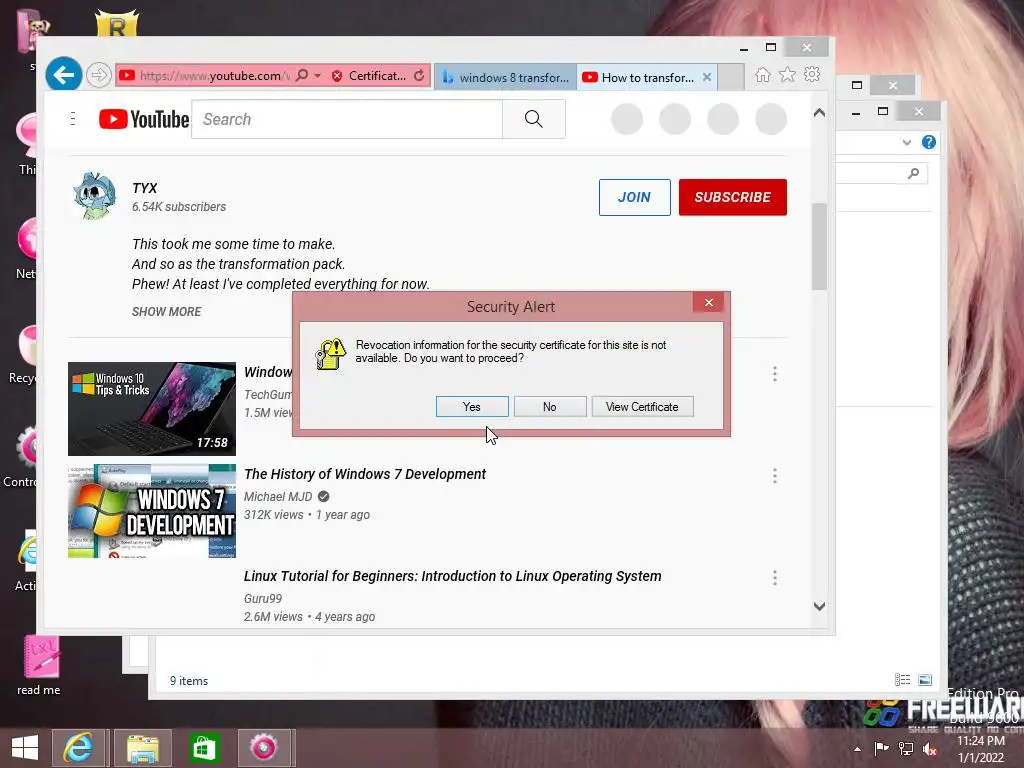Close the 'How to transfor...' tab
This screenshot has width=1024, height=768.
pyautogui.click(x=707, y=77)
